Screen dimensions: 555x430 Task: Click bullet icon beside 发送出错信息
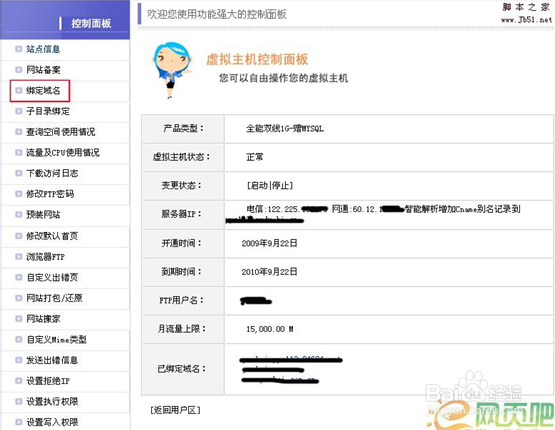pos(18,360)
